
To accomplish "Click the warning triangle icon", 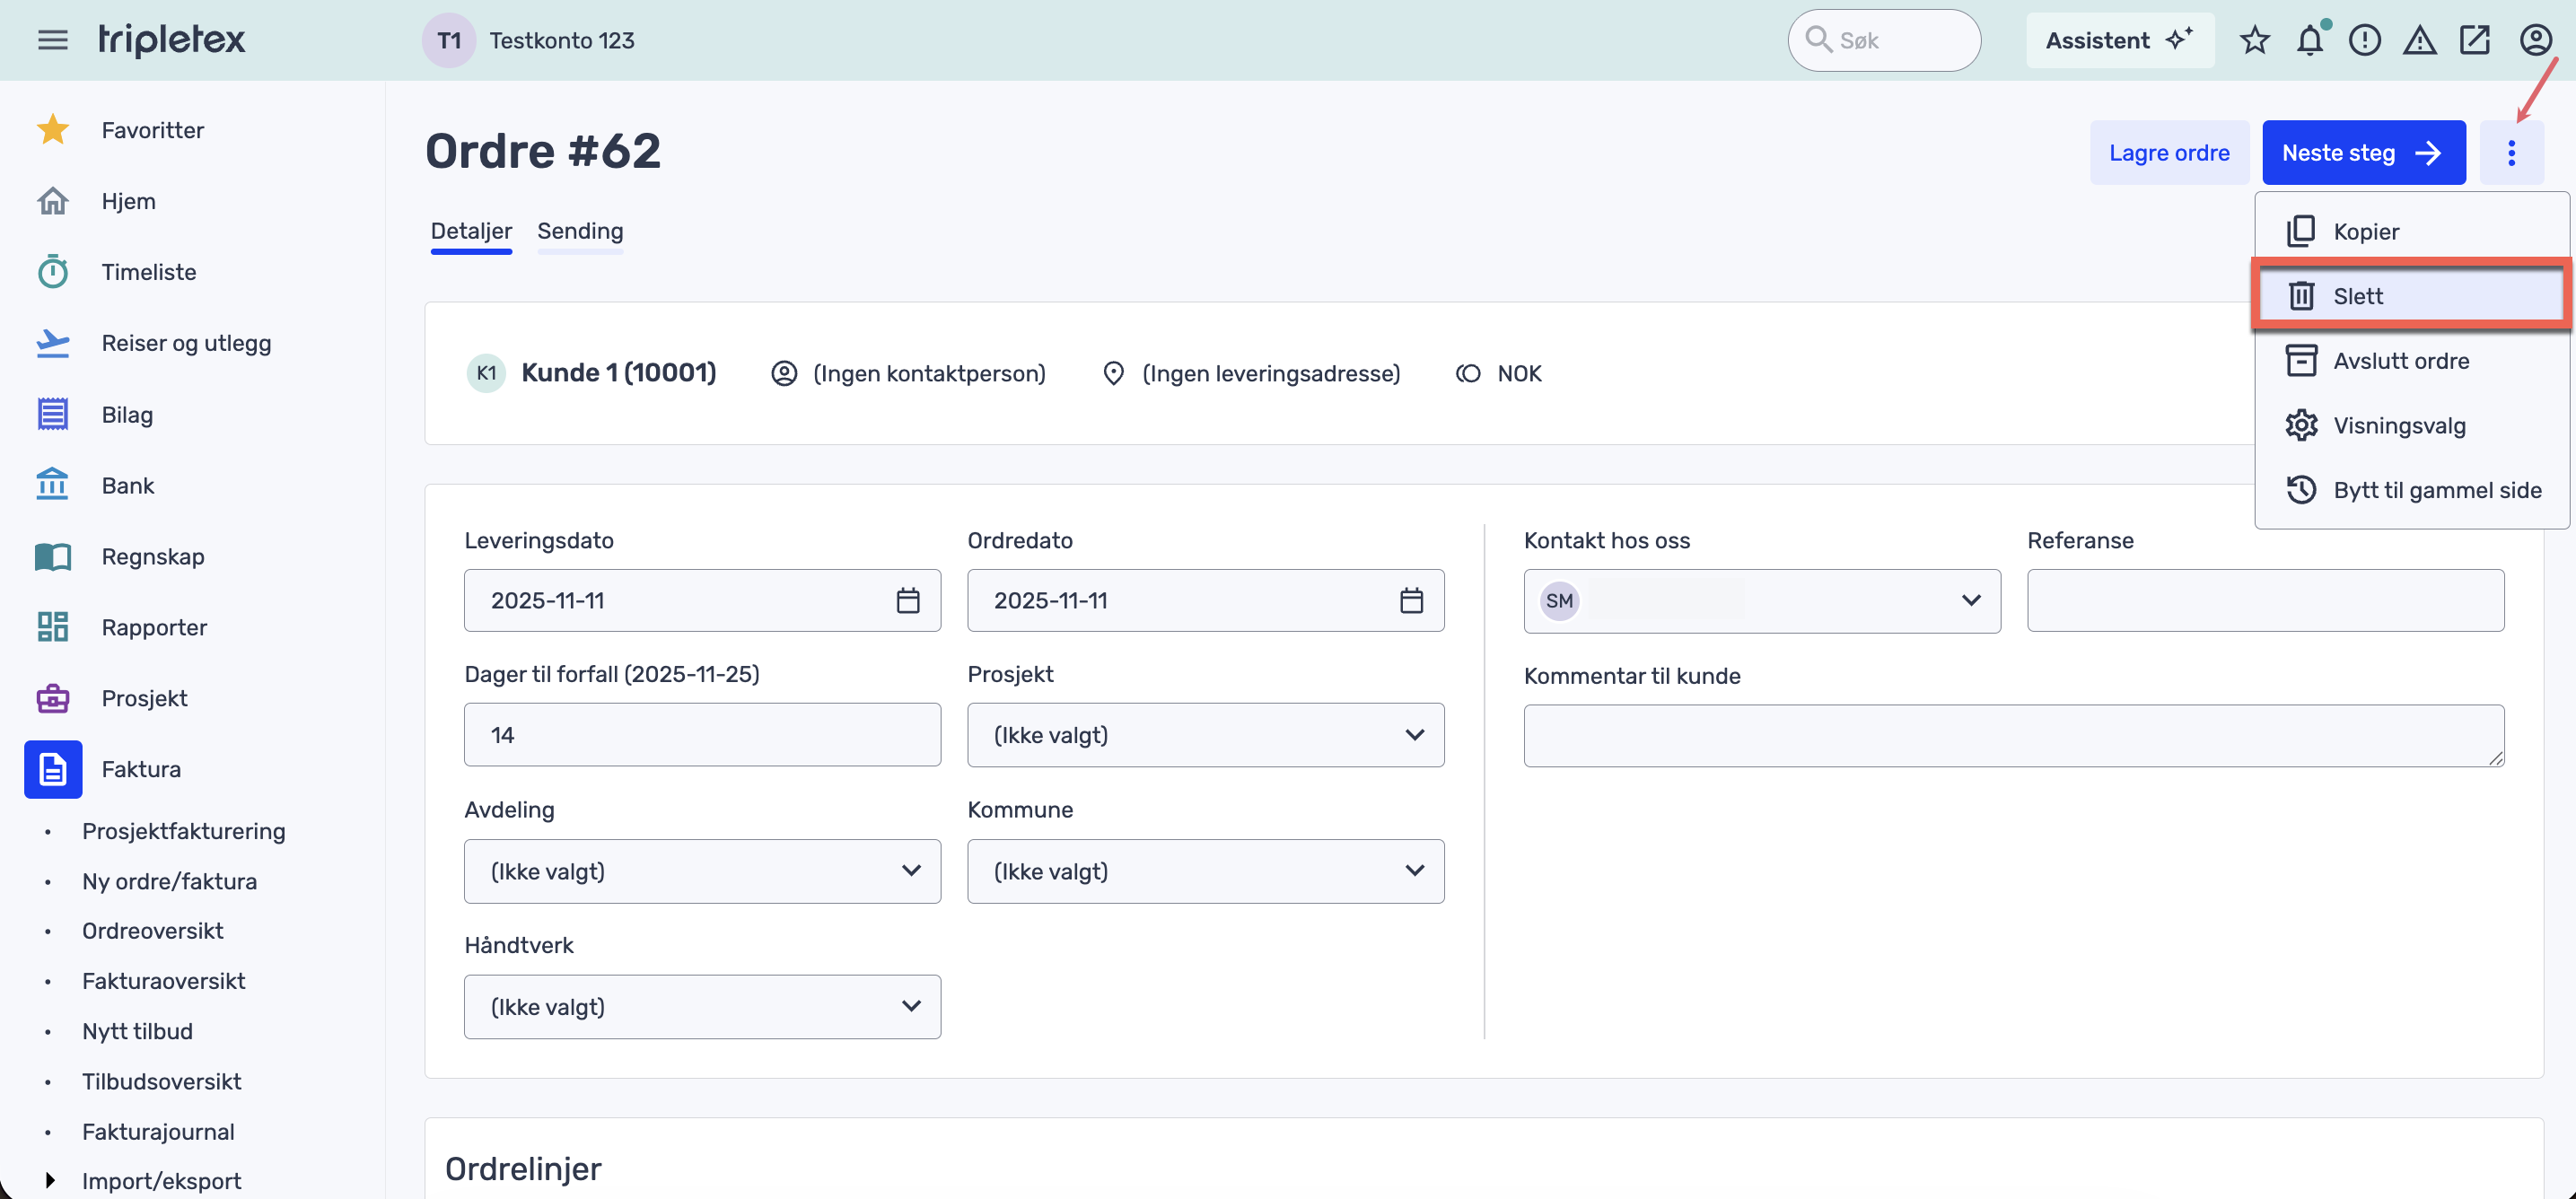I will click(2419, 40).
